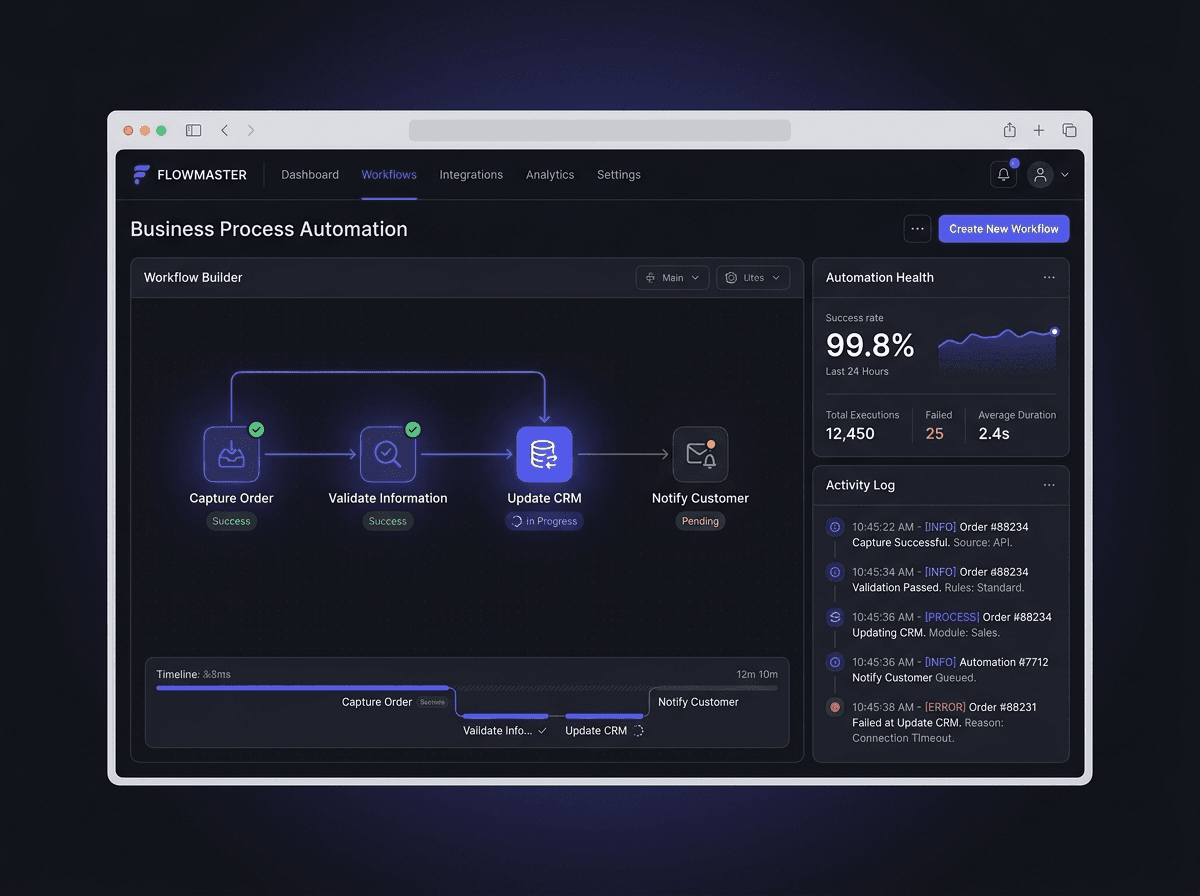This screenshot has width=1200, height=896.
Task: Open a new browser tab
Action: (x=1039, y=130)
